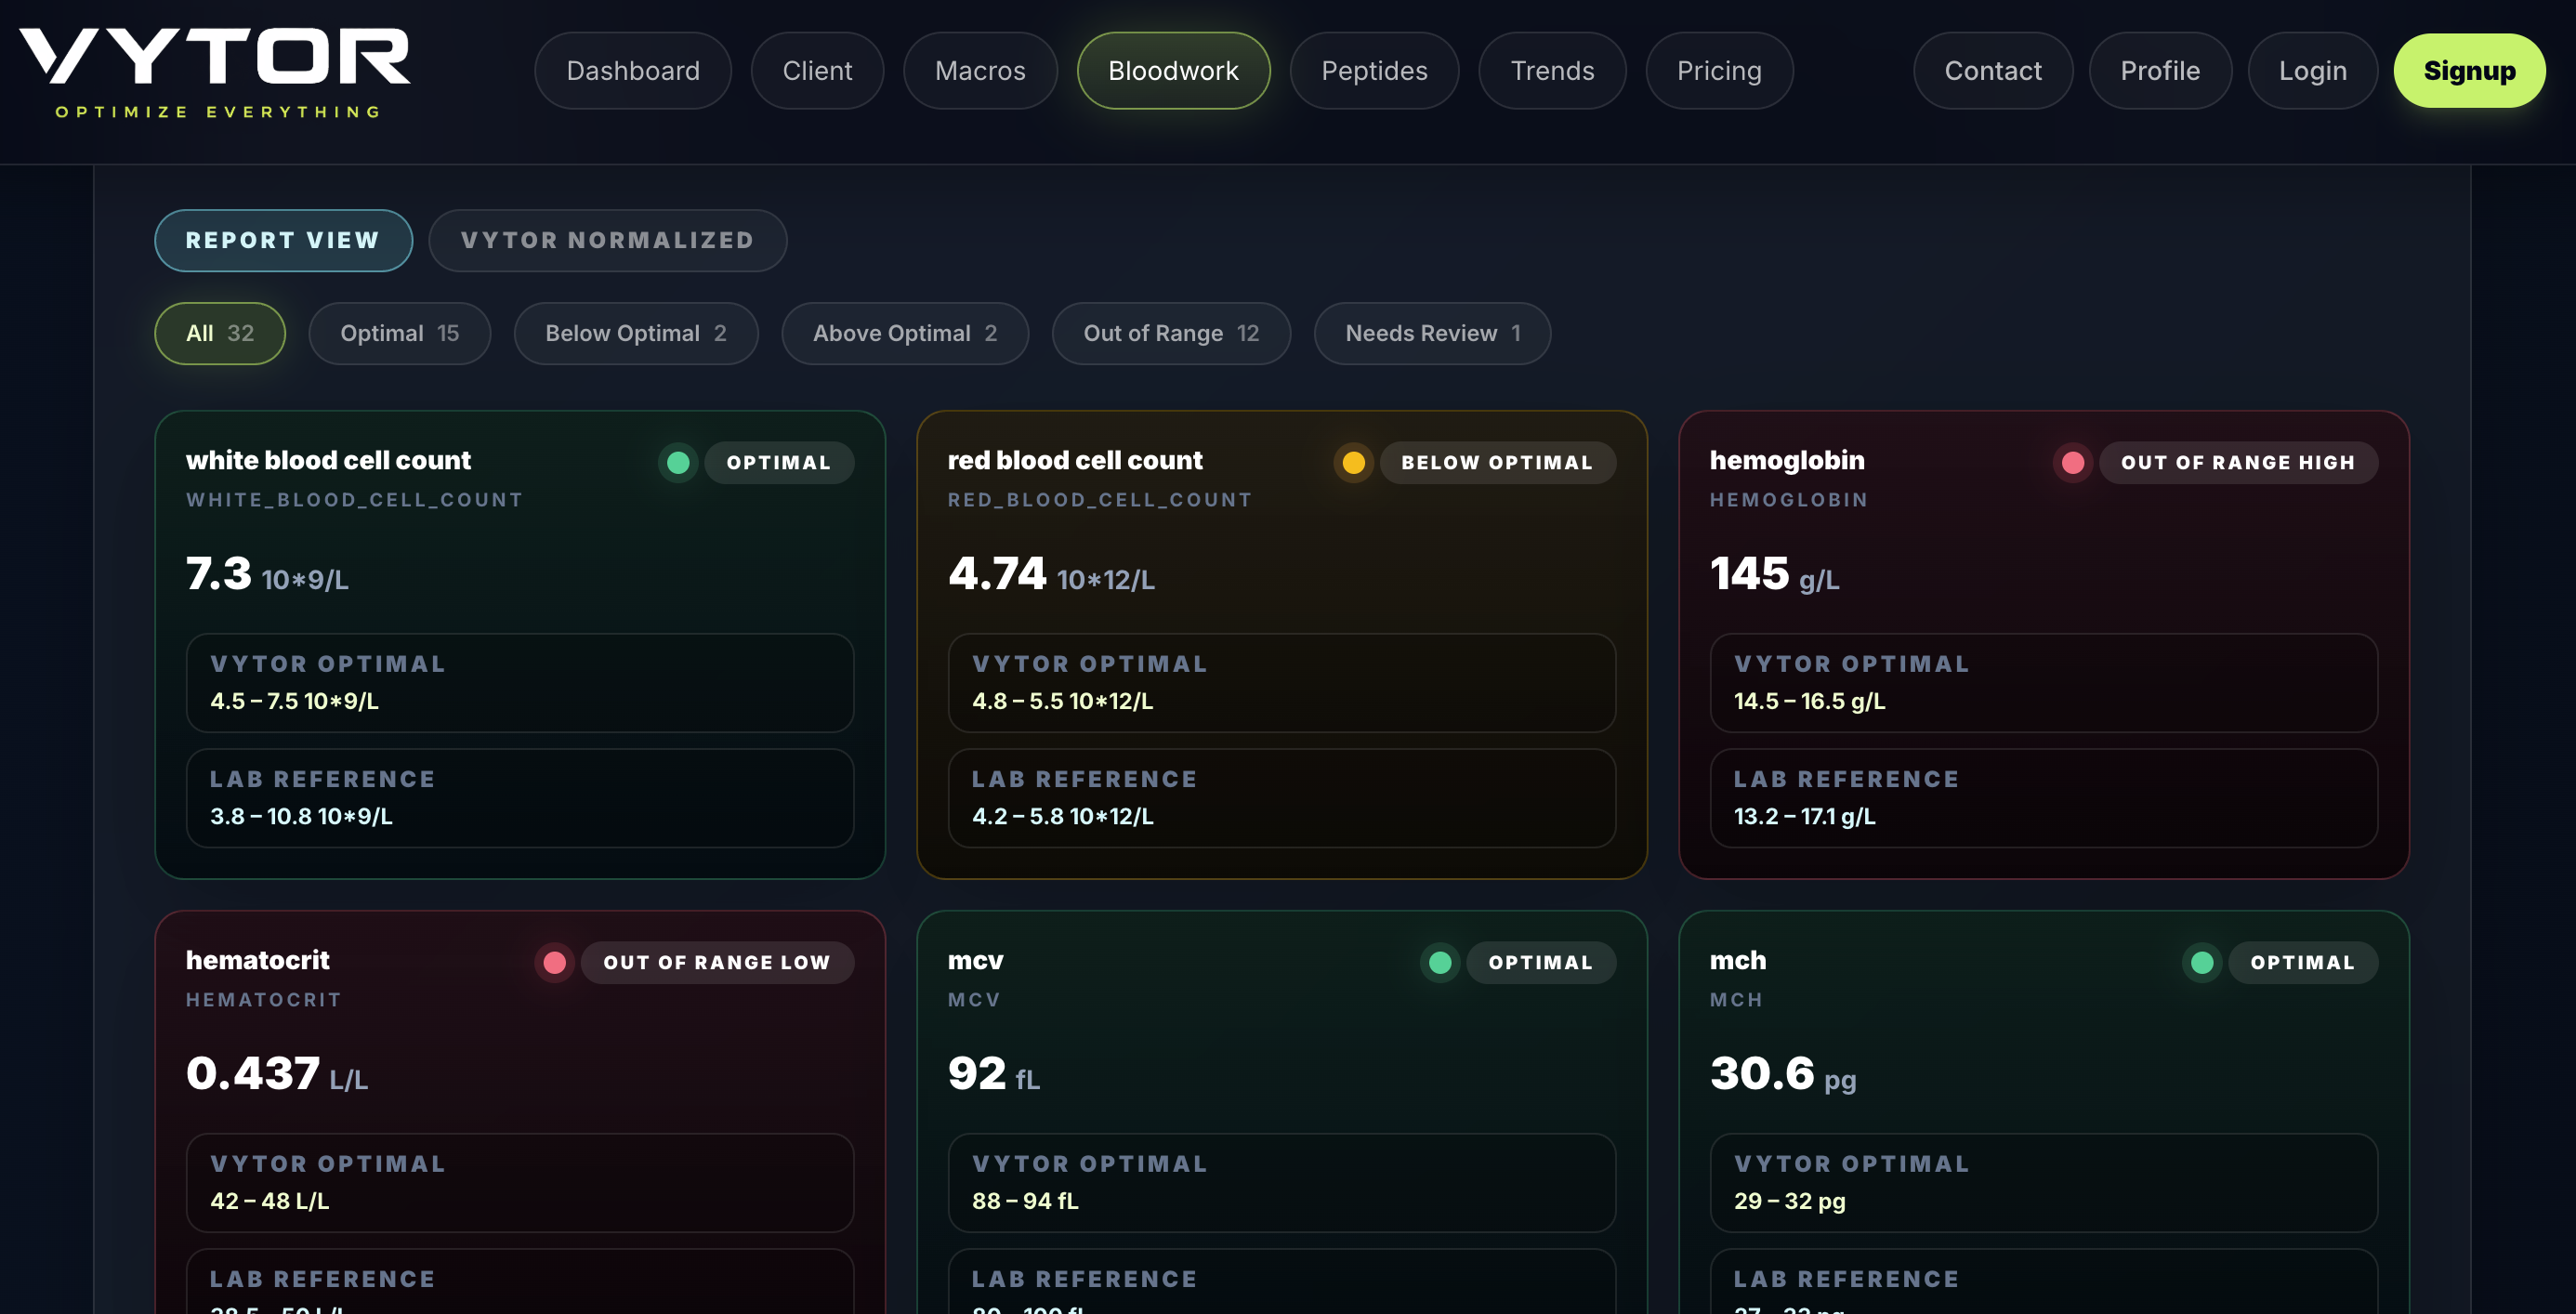Screen dimensions: 2576x1314
Task: Click the mch card title
Action: (1738, 960)
